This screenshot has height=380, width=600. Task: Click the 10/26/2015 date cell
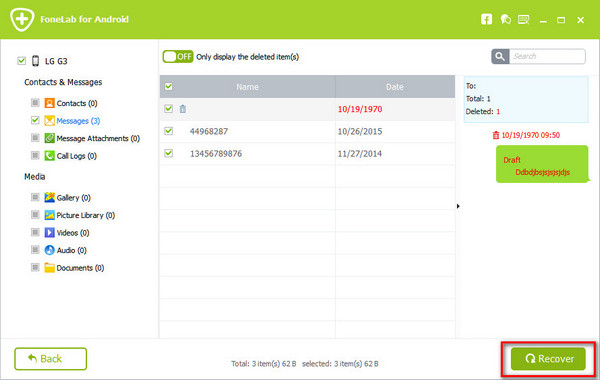point(360,132)
